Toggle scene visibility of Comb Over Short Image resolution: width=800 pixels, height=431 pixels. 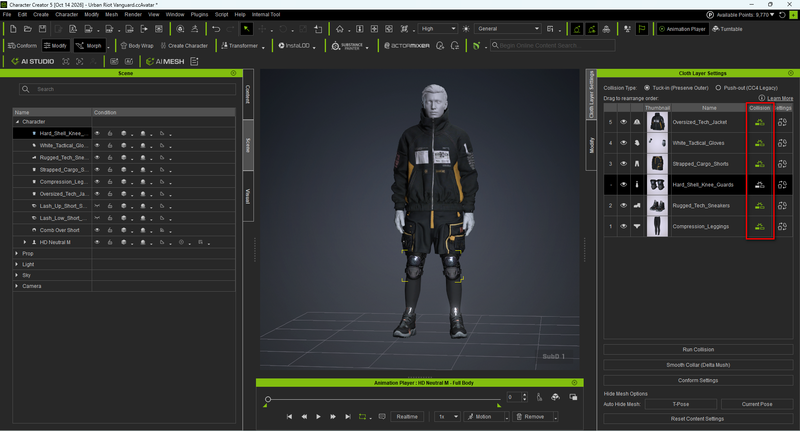pyautogui.click(x=97, y=230)
